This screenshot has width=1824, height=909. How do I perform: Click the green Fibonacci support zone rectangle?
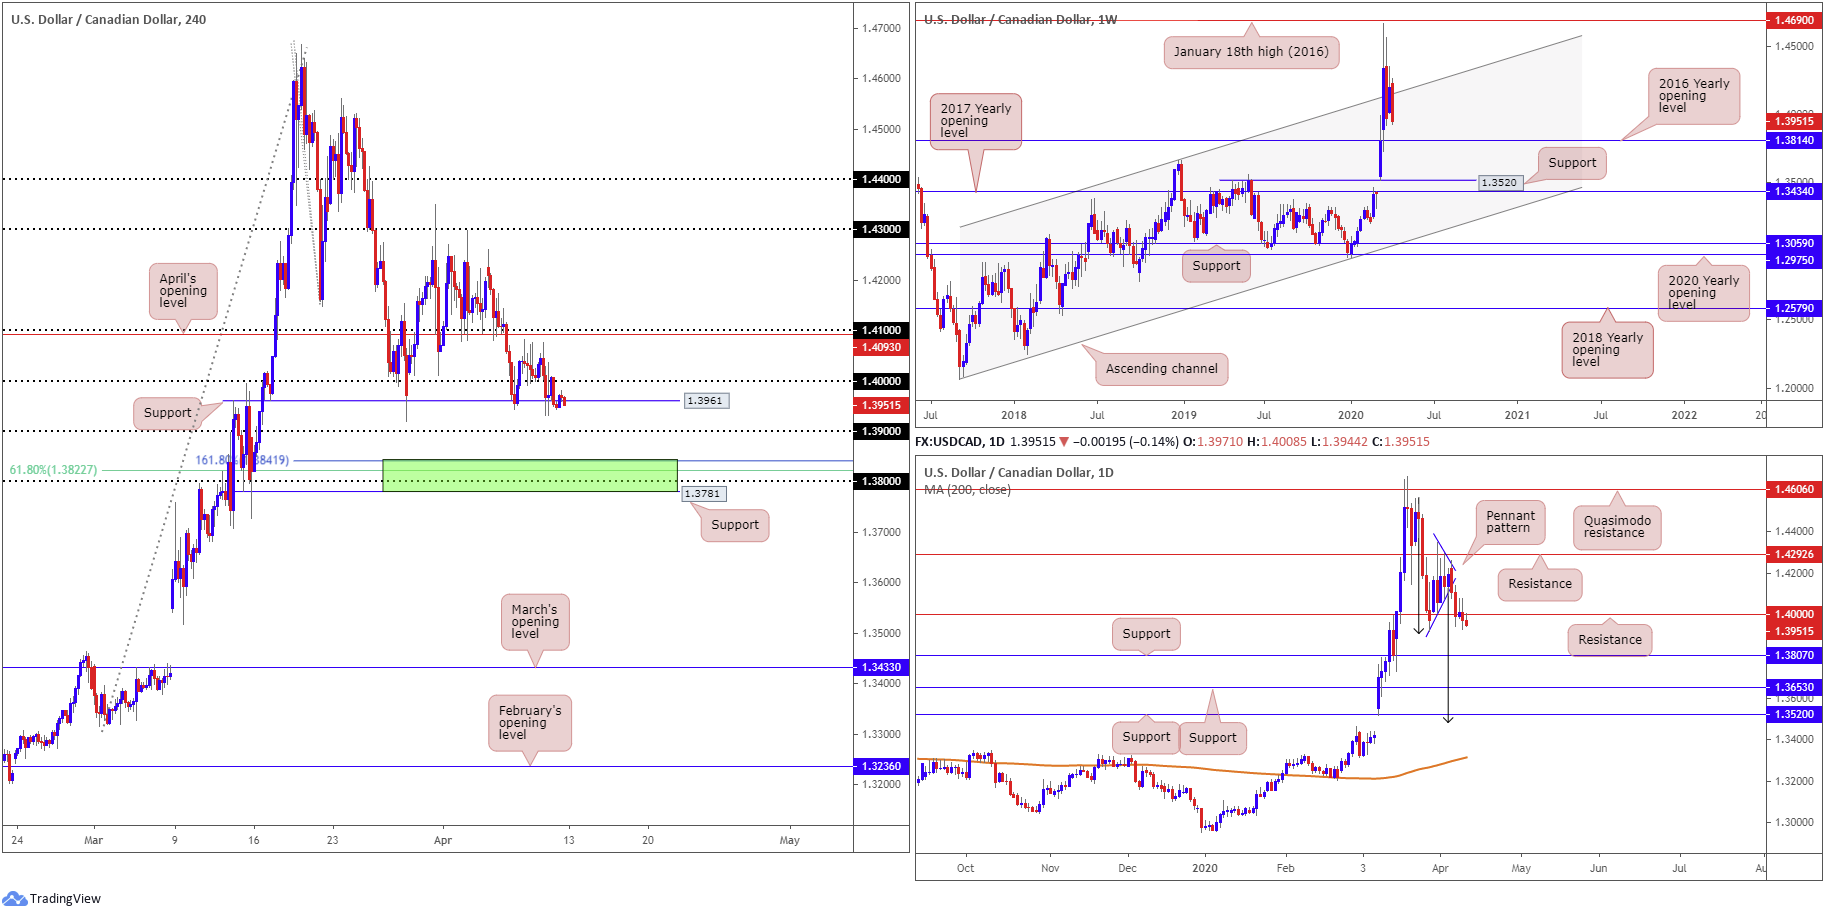(530, 475)
